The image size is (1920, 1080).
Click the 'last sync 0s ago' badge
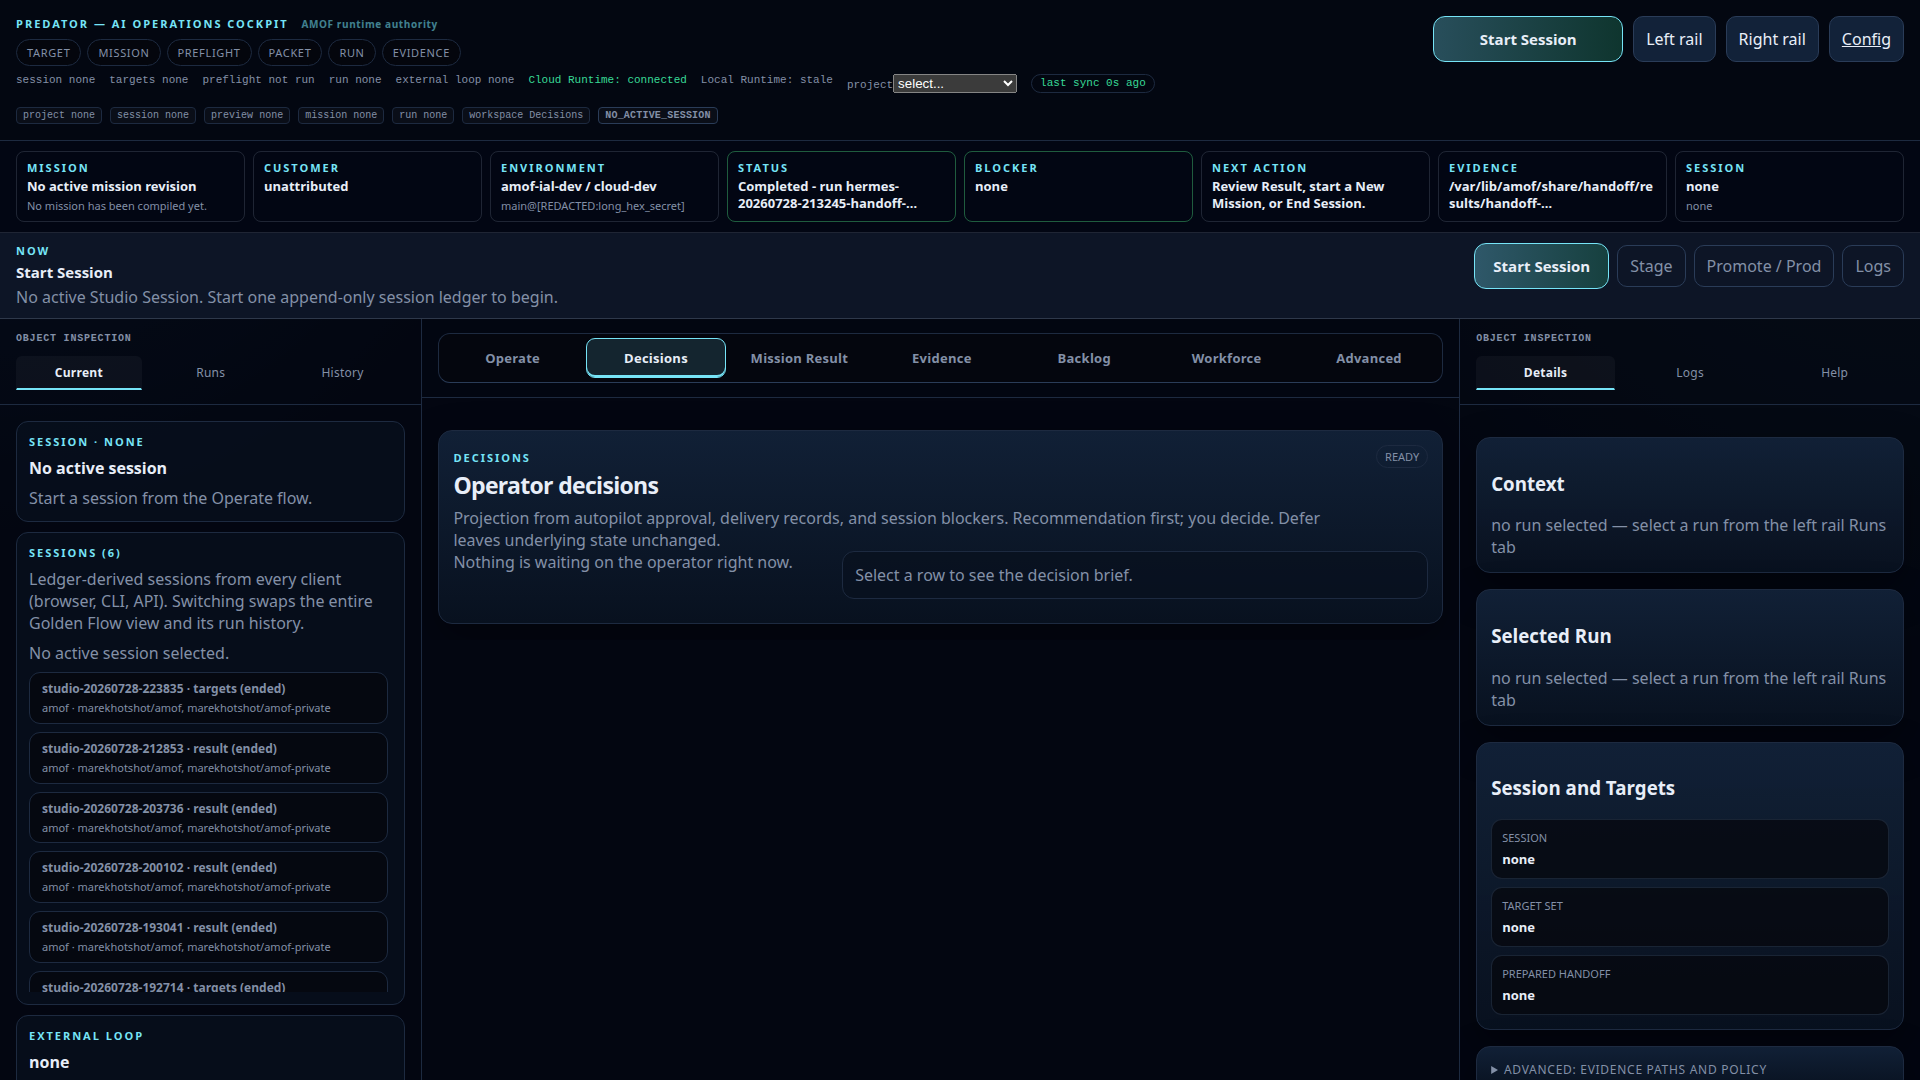pos(1093,83)
